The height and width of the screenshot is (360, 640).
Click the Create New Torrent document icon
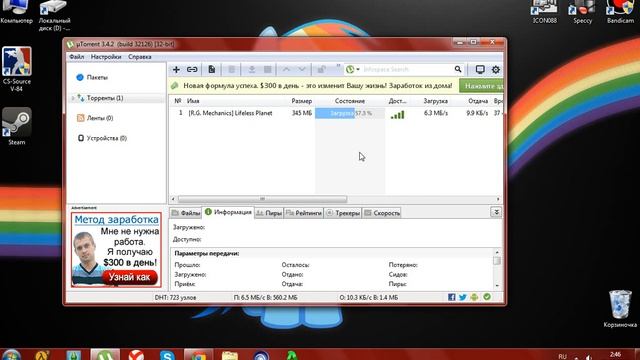pyautogui.click(x=211, y=70)
